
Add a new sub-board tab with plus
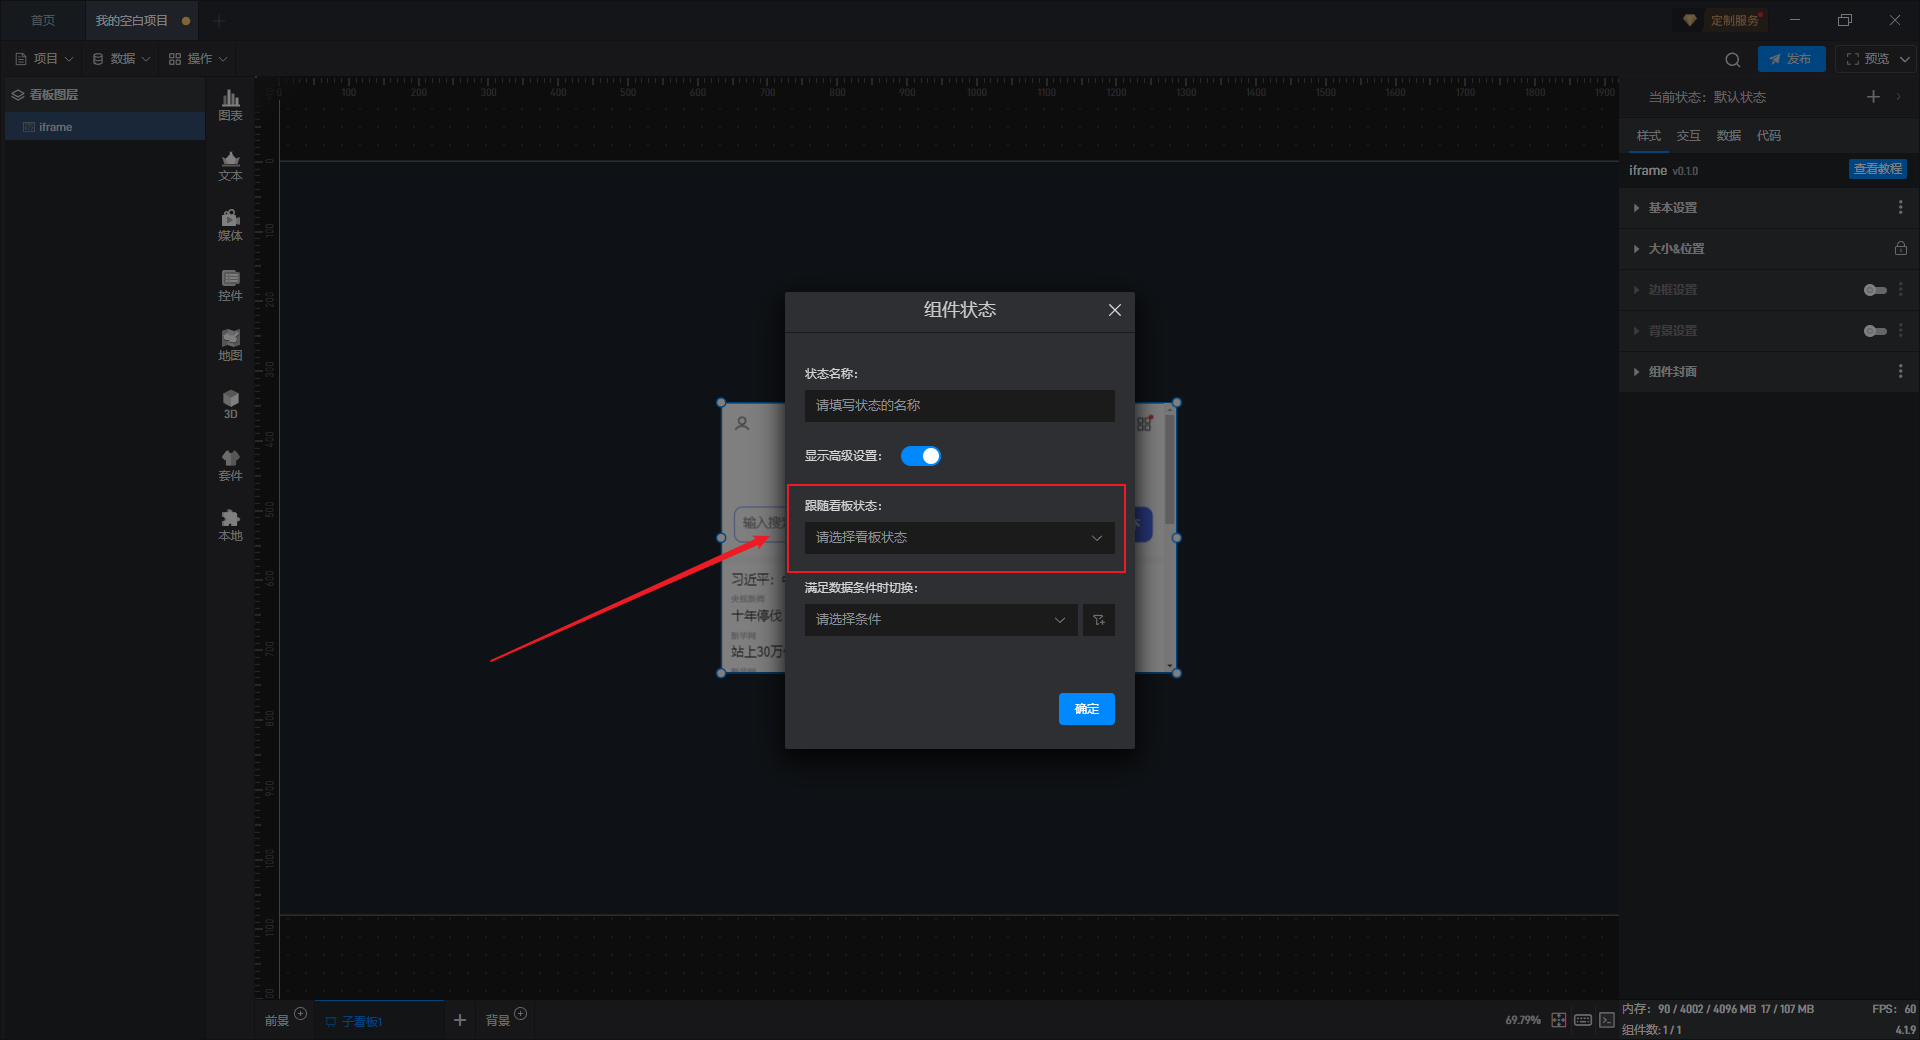tap(460, 1020)
